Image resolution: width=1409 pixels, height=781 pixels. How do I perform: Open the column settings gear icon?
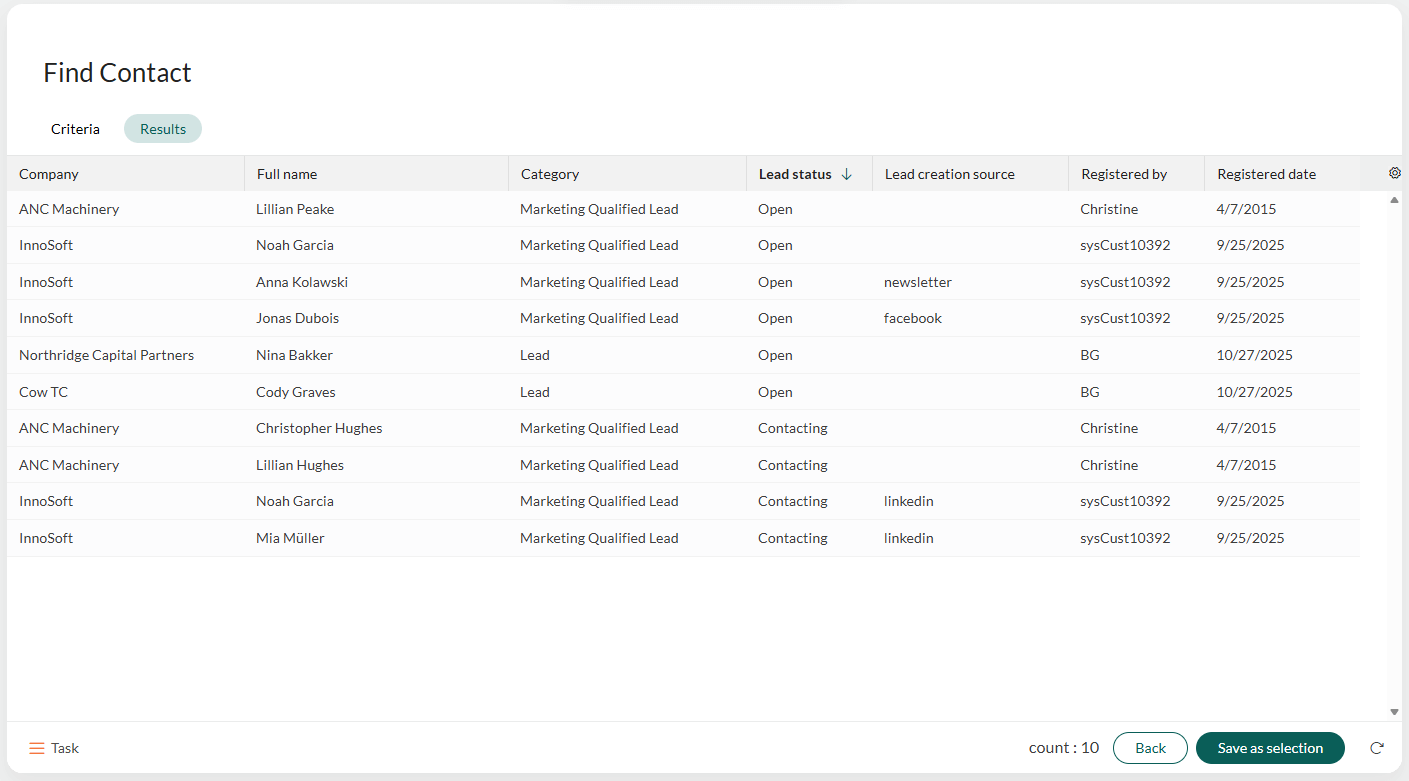pyautogui.click(x=1394, y=173)
